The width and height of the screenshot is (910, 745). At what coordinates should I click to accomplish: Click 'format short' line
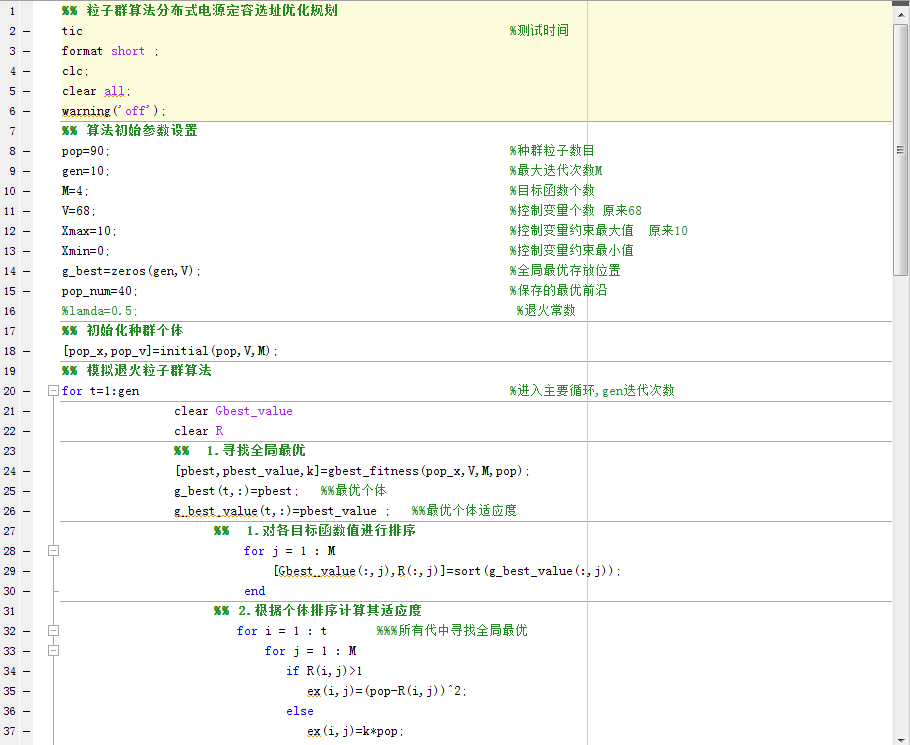[x=110, y=51]
